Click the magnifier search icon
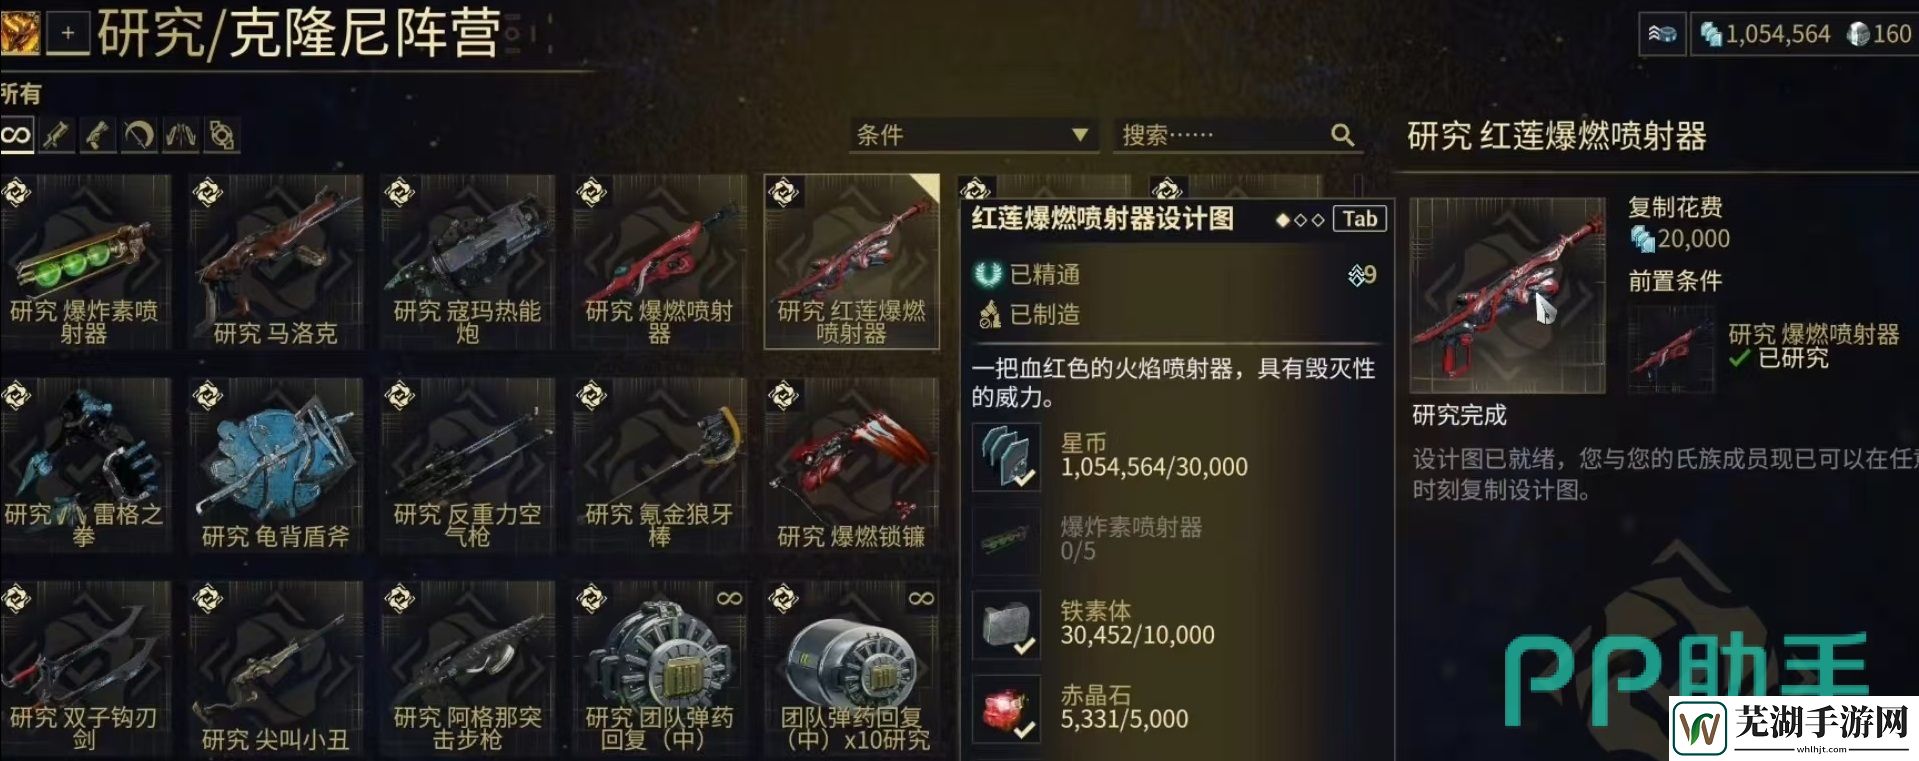Screen dimensions: 1919x761 click(1342, 135)
